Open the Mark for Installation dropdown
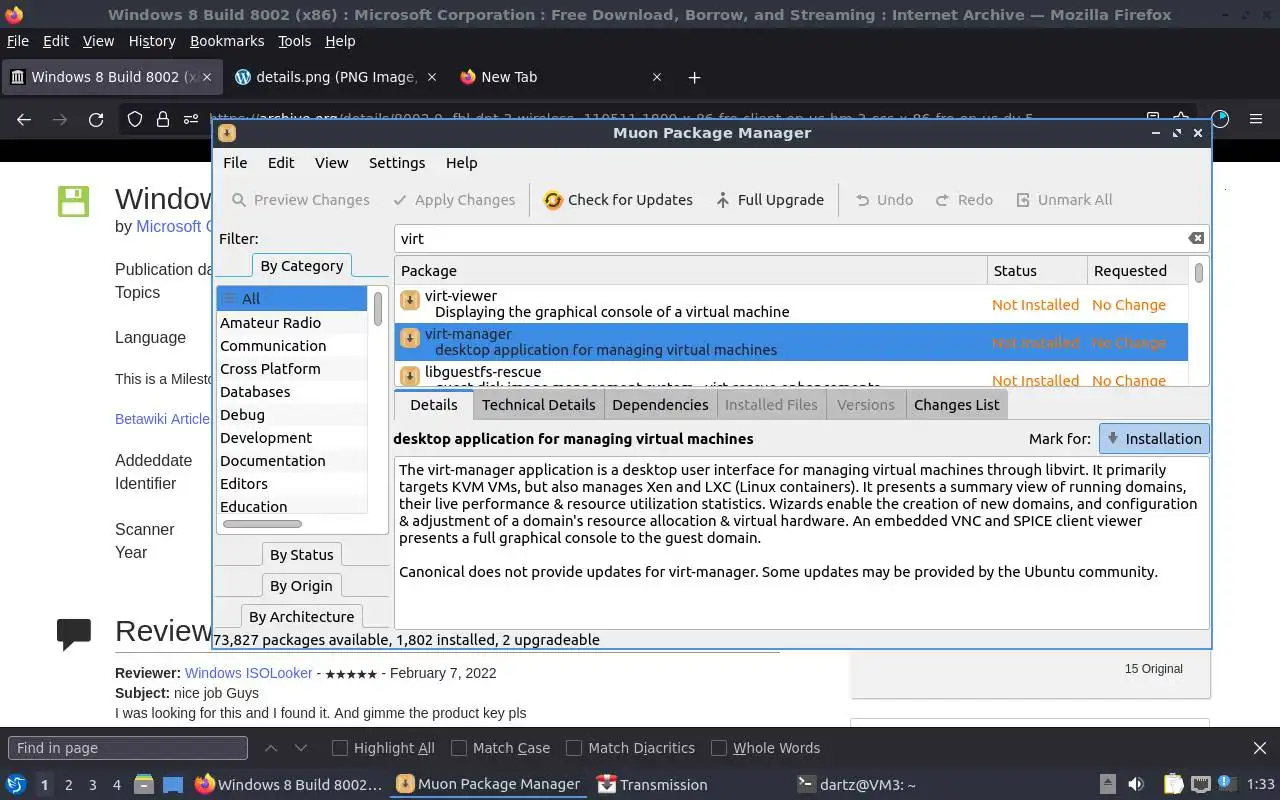This screenshot has height=800, width=1280. click(x=1154, y=439)
